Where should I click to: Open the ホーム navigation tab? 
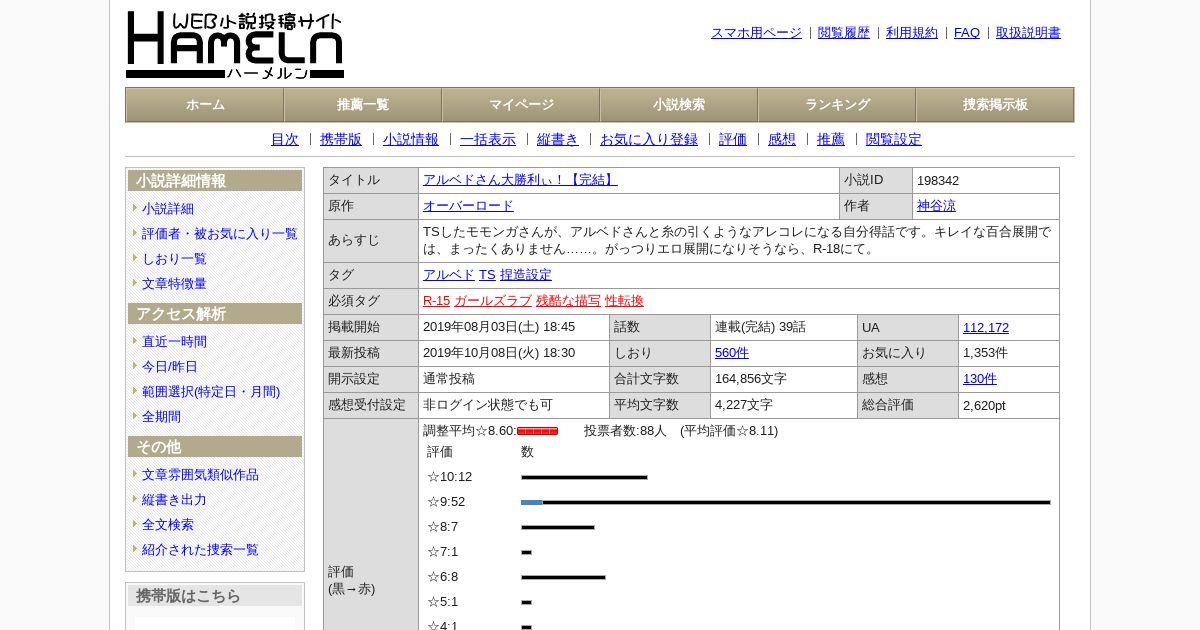205,105
